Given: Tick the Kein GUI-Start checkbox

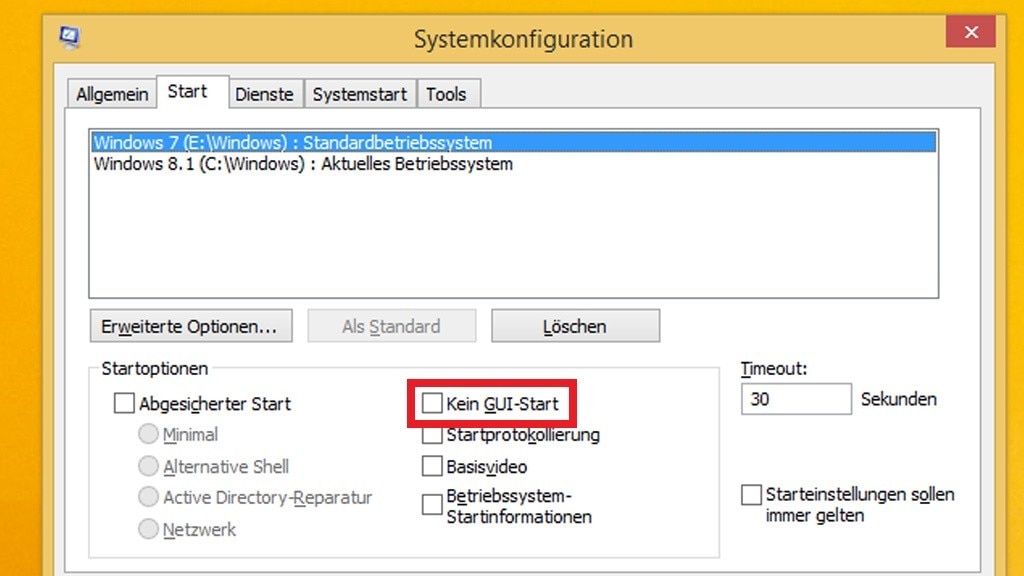Looking at the screenshot, I should 432,403.
